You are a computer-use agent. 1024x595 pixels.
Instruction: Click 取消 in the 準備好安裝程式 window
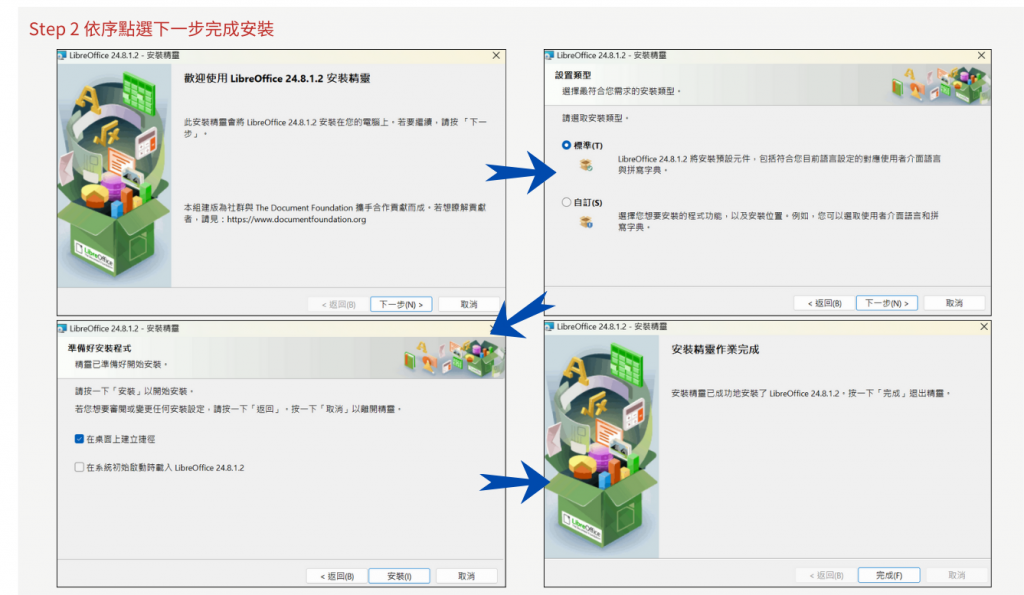tap(466, 576)
